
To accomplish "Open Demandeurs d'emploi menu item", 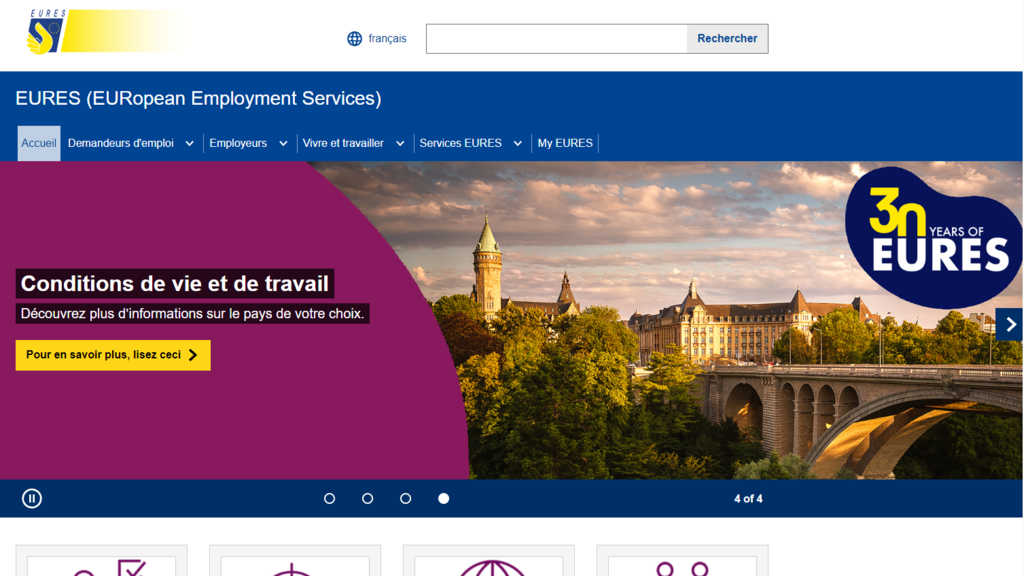I will pyautogui.click(x=121, y=143).
